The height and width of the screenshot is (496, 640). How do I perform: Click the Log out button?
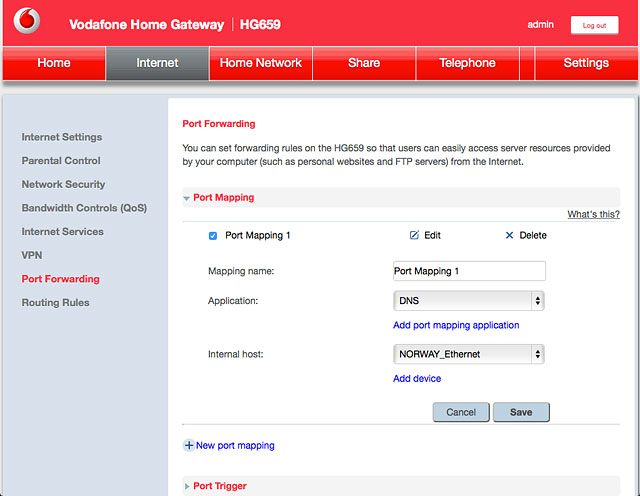[x=594, y=25]
